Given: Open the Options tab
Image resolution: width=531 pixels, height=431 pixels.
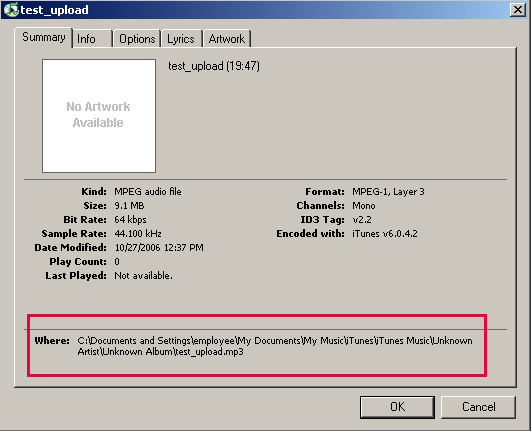Looking at the screenshot, I should click(x=137, y=39).
